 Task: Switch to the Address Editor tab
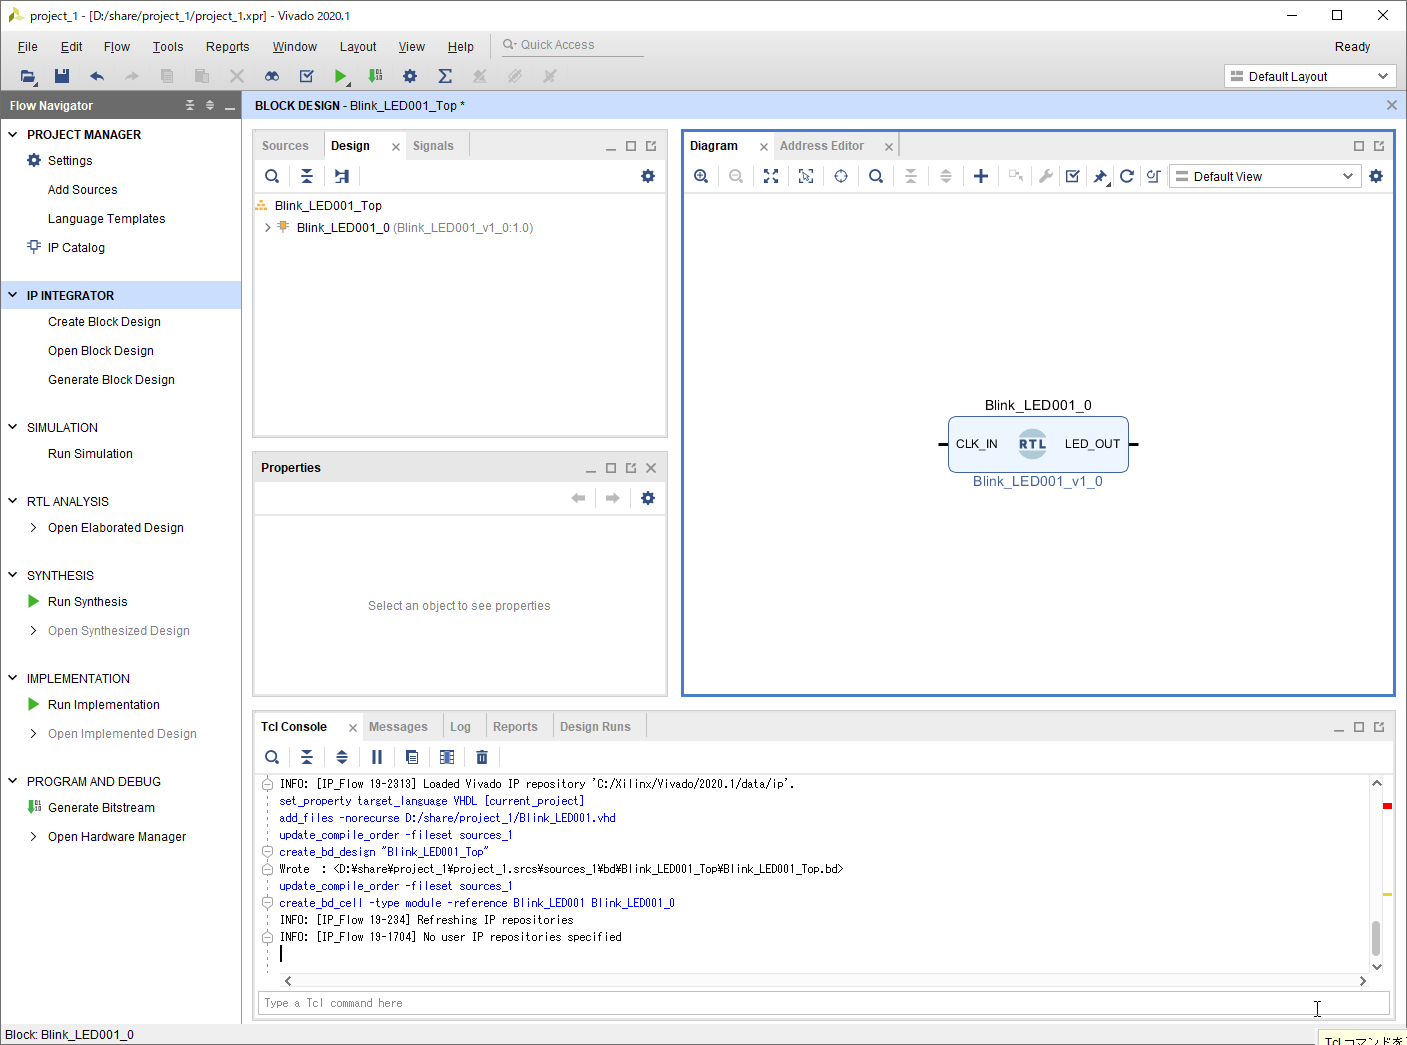(x=821, y=146)
